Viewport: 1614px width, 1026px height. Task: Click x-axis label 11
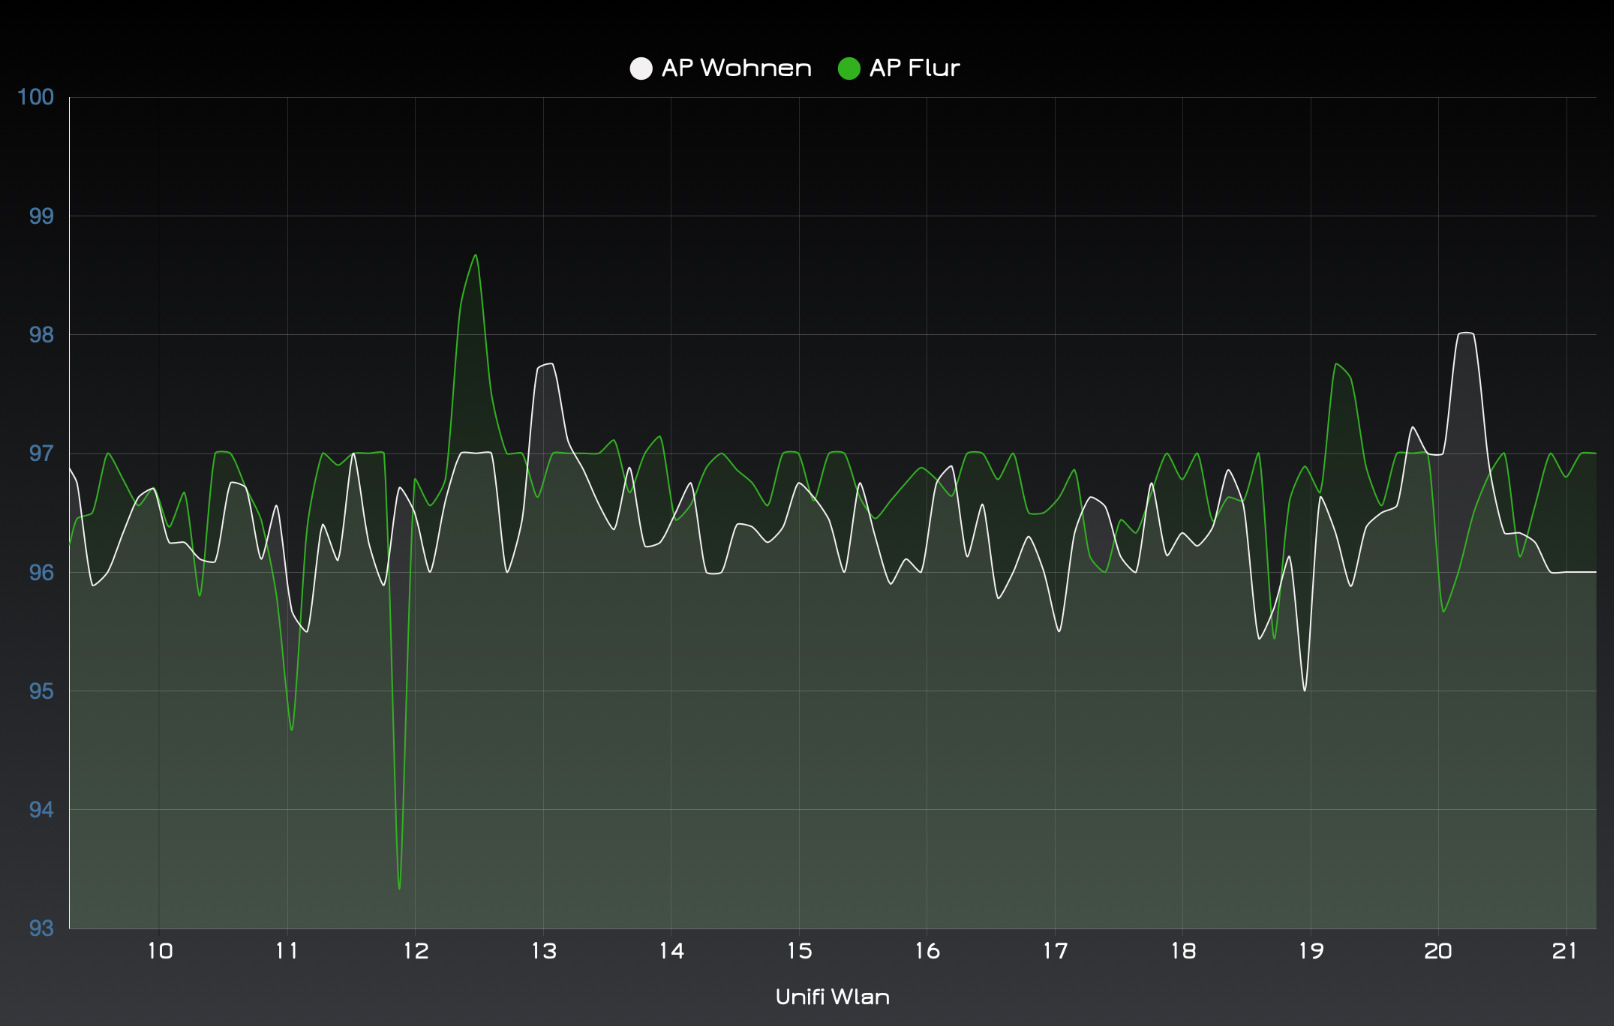(287, 951)
